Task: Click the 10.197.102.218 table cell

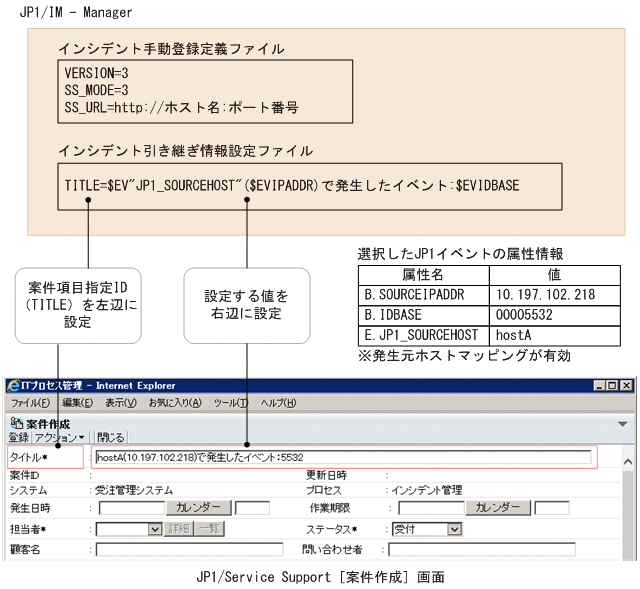Action: coord(555,295)
